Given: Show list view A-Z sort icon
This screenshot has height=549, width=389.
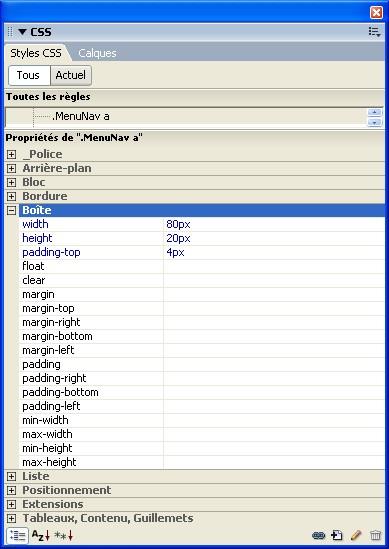Looking at the screenshot, I should 41,535.
